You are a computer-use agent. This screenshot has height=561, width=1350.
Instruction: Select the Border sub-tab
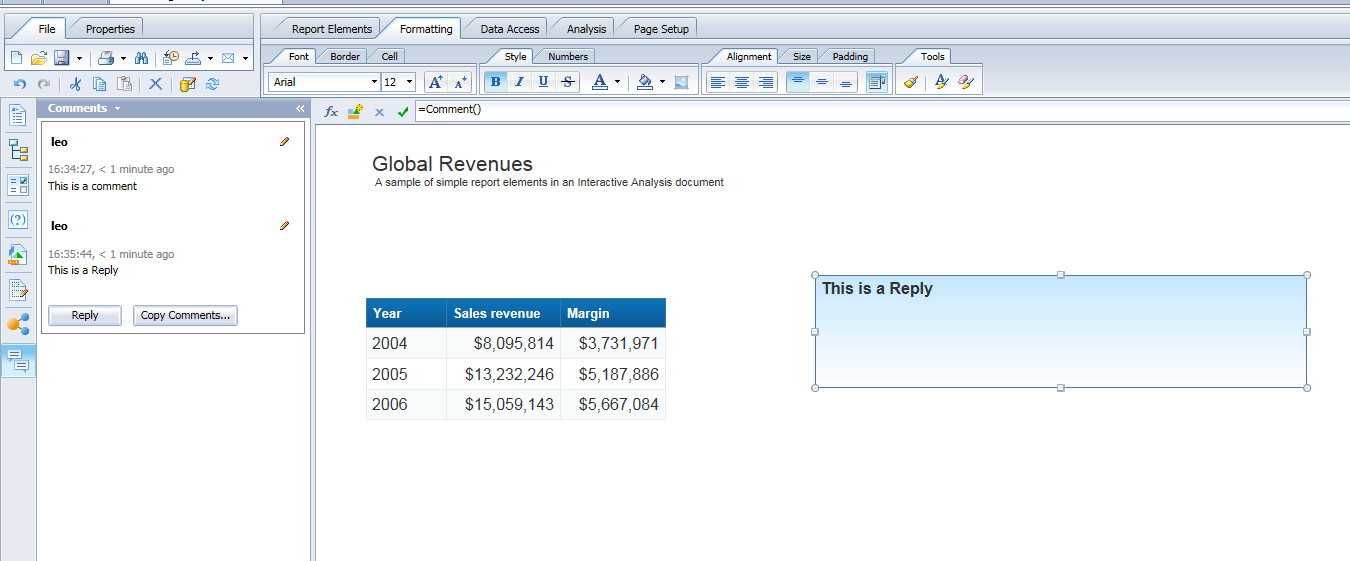[x=345, y=57]
